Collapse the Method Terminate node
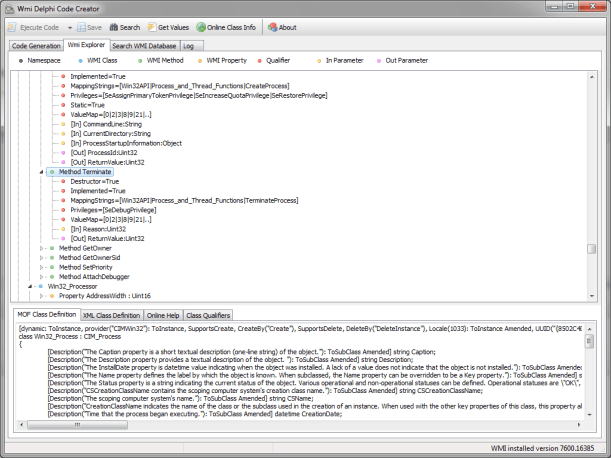 click(41, 172)
